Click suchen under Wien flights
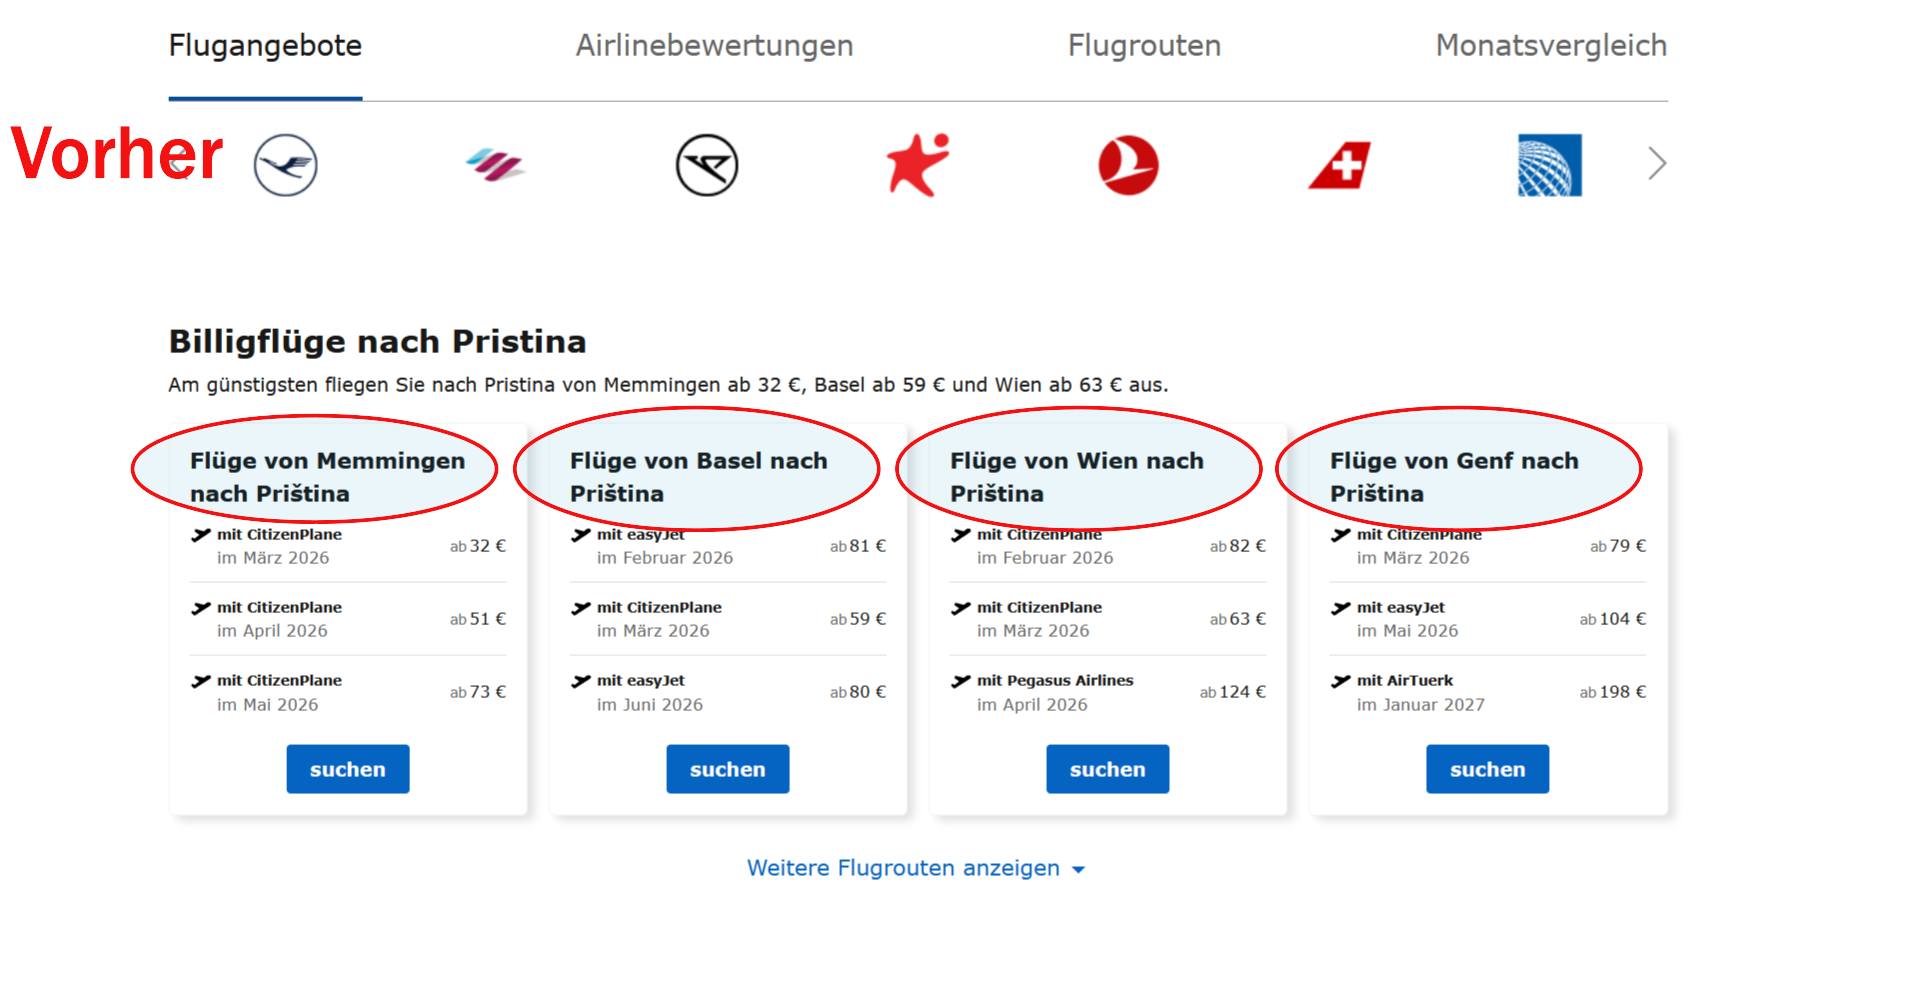 [x=1107, y=769]
